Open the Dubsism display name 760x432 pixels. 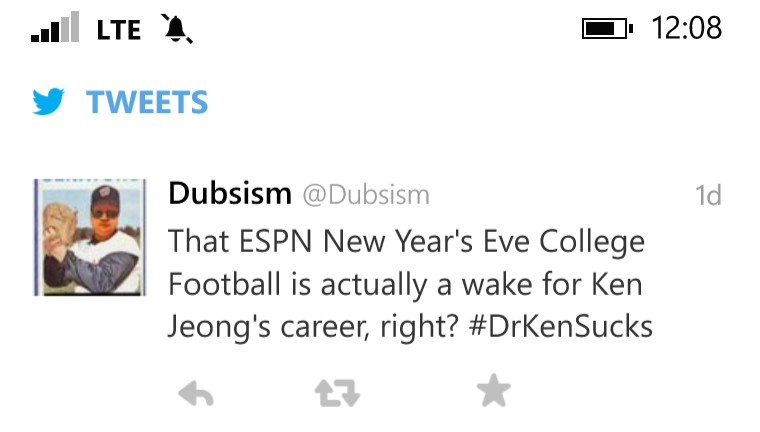[x=230, y=193]
